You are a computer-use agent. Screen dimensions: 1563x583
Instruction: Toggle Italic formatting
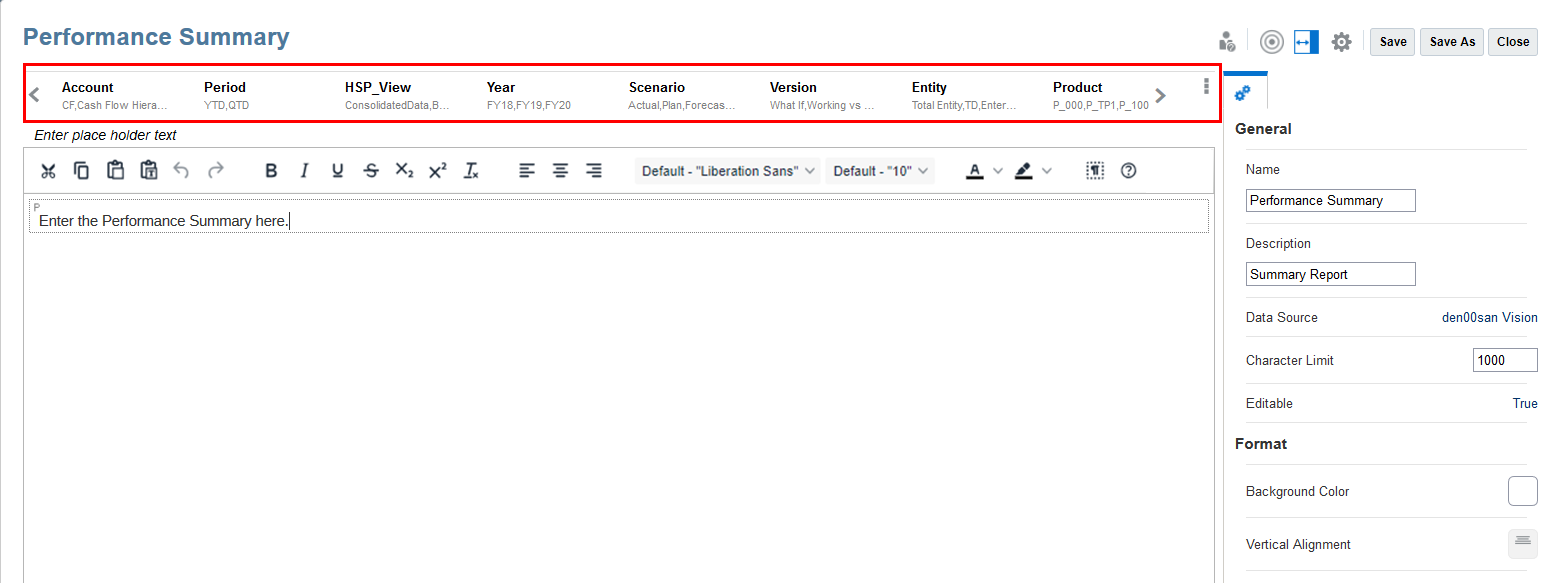coord(305,171)
